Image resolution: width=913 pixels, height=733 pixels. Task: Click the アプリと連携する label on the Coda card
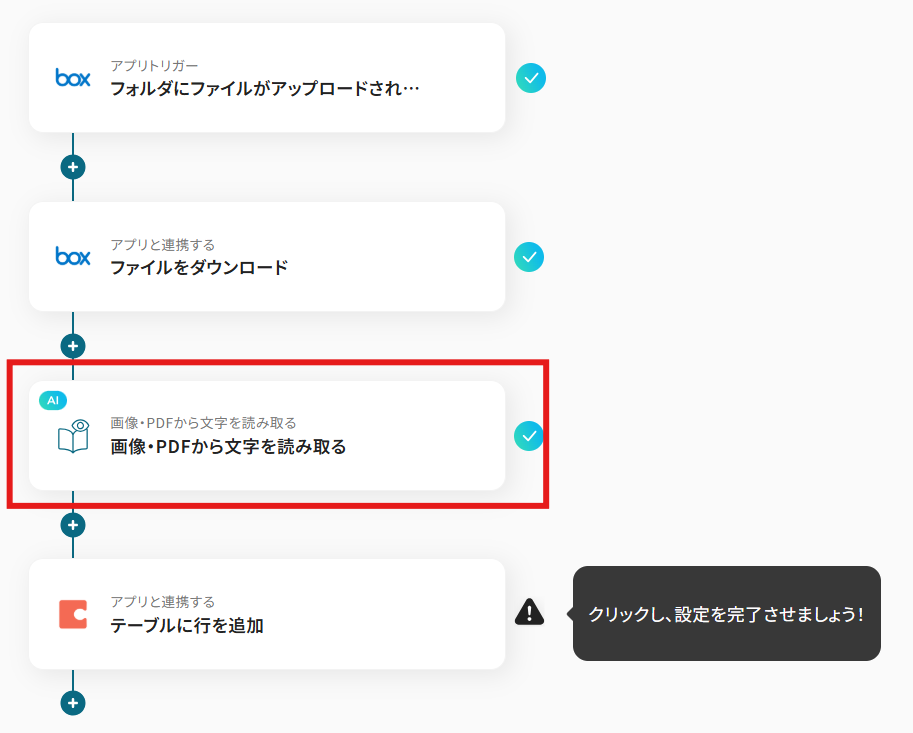click(x=162, y=602)
